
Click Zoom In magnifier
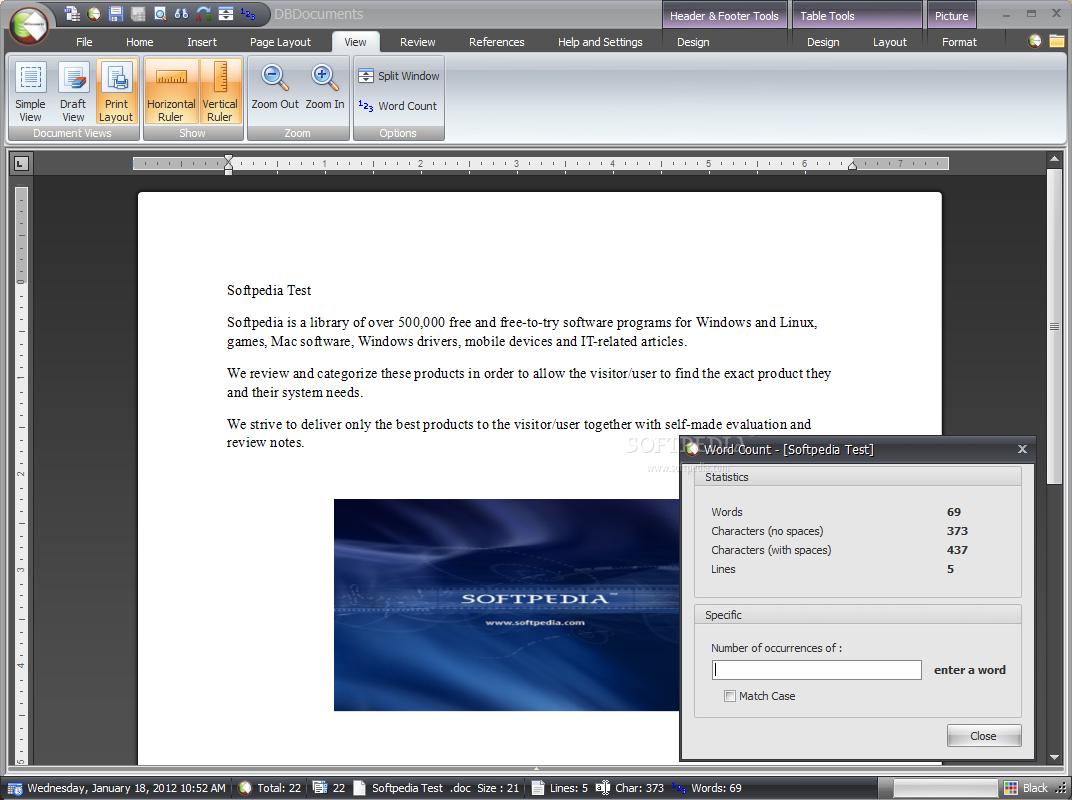(x=325, y=87)
